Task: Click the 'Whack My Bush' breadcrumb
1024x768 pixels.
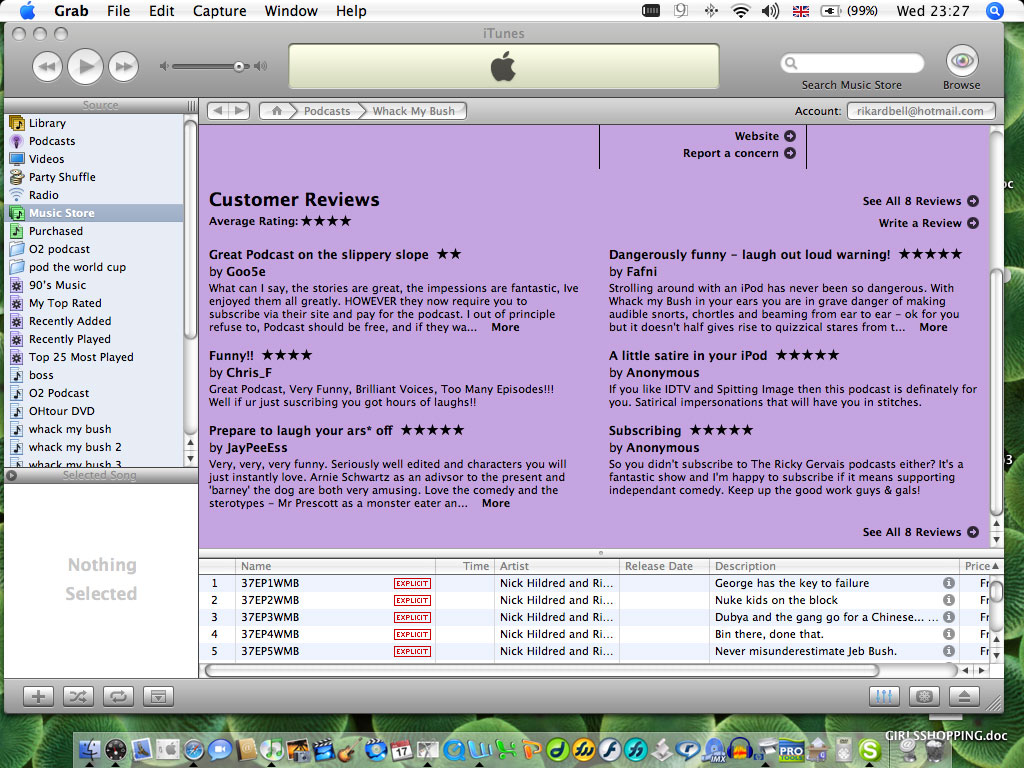Action: tap(413, 111)
